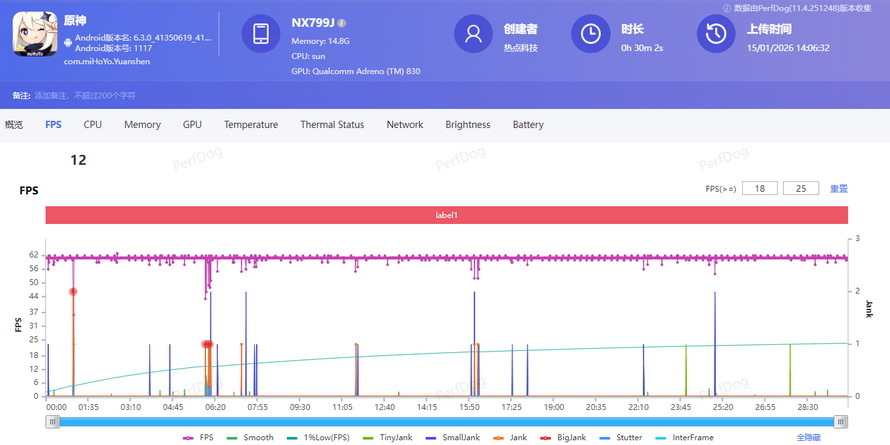Toggle TinyJank series in legend
The height and width of the screenshot is (445, 890).
pos(387,438)
